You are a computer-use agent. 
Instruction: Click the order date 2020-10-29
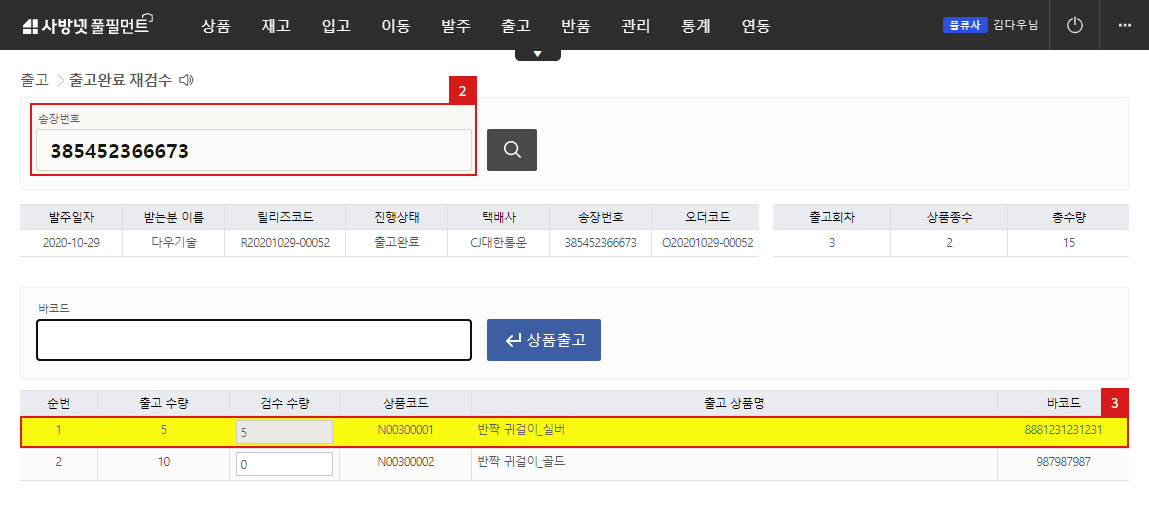point(72,242)
